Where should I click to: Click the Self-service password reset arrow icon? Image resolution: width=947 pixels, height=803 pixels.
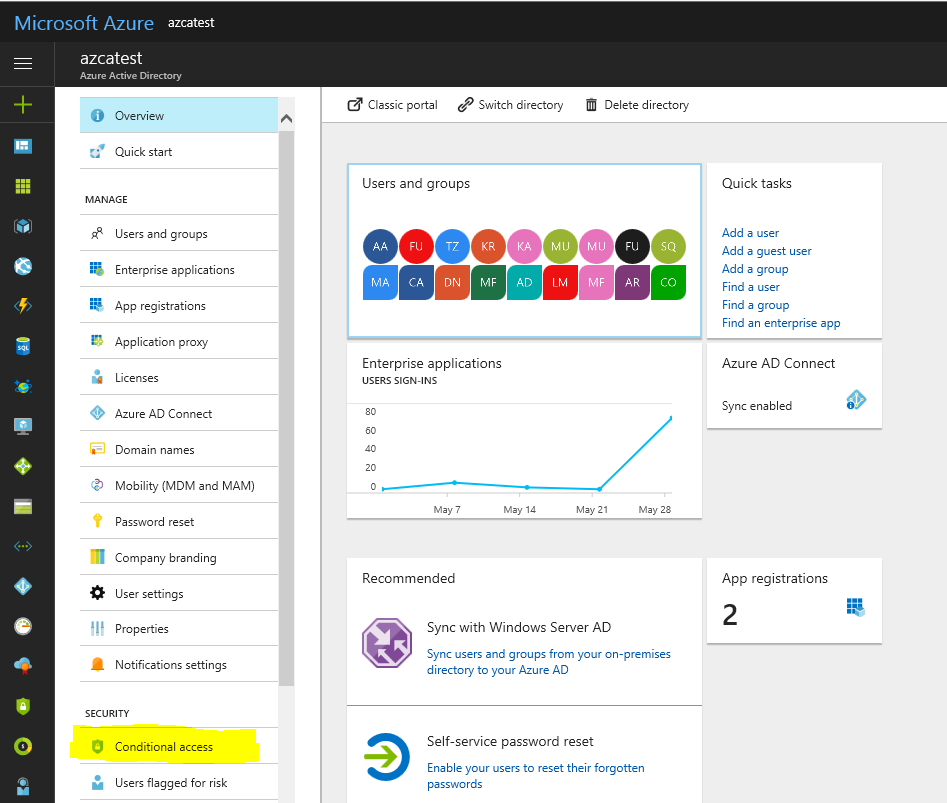click(387, 757)
